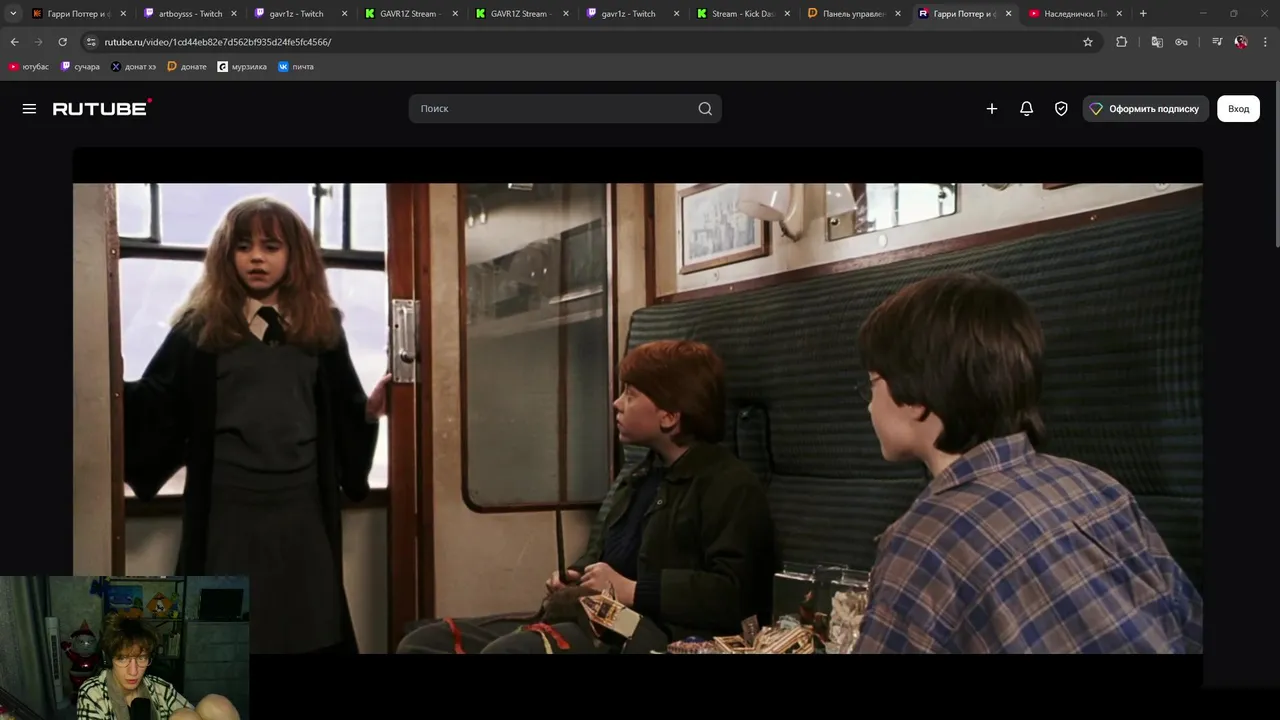
Task: Go back with the browser back arrow
Action: (14, 42)
